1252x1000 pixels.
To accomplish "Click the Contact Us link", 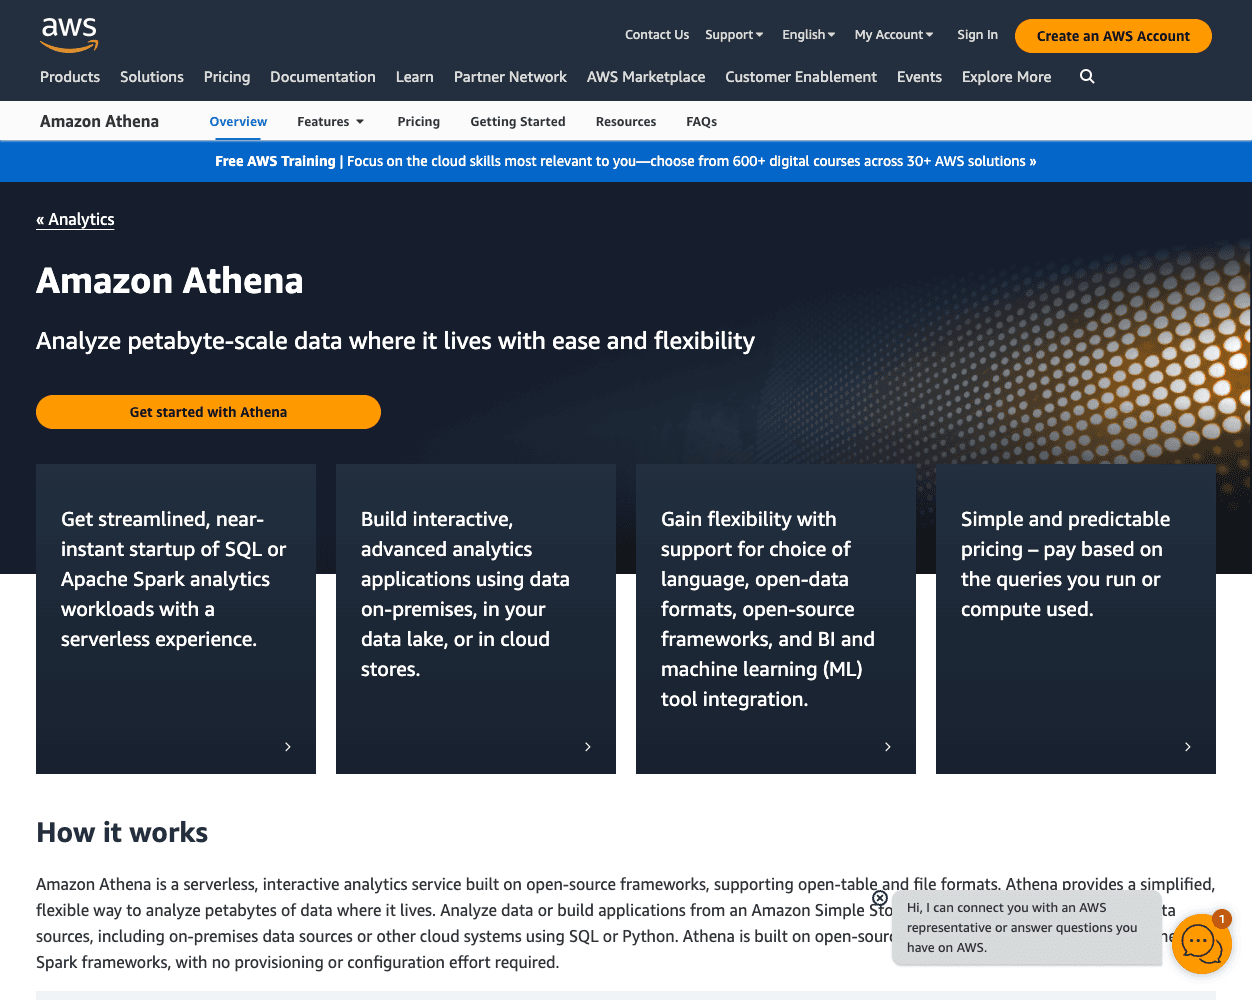I will pos(657,35).
